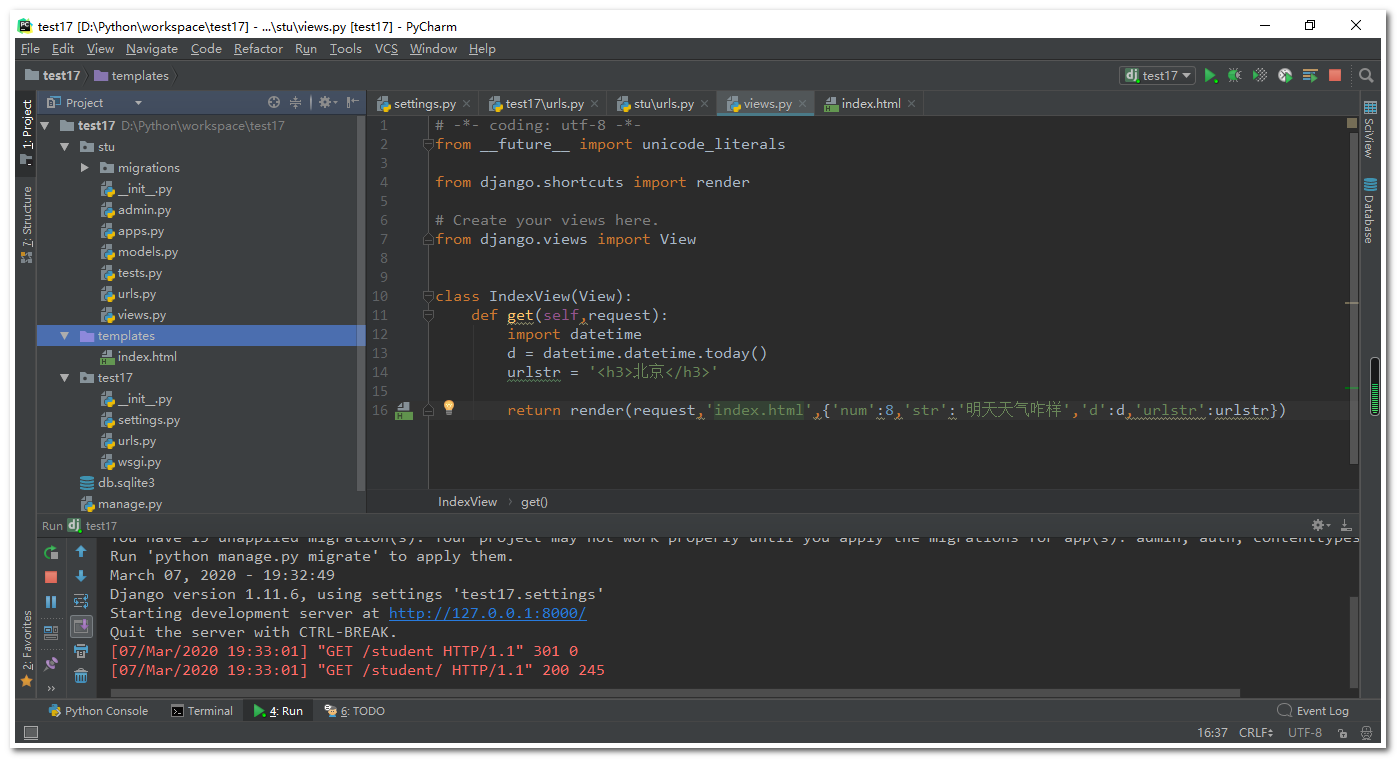
Task: Hide the Project tool window
Action: click(352, 102)
